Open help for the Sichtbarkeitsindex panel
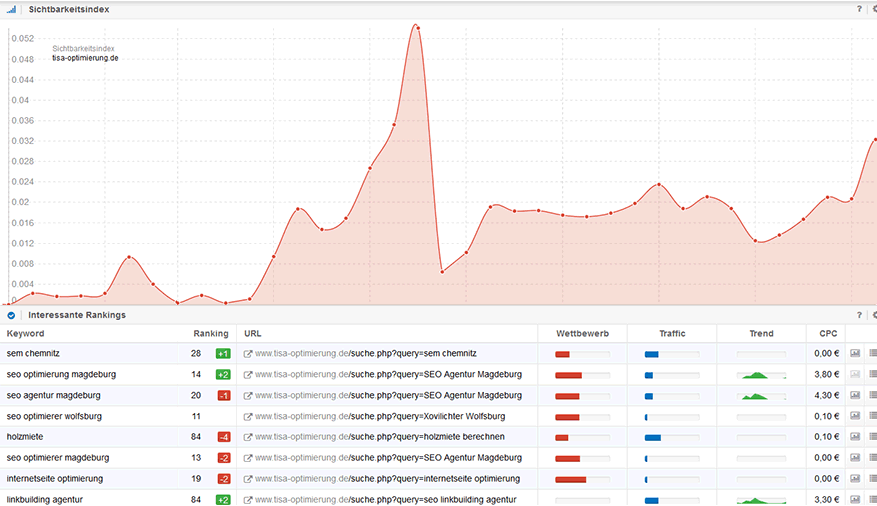877x506 pixels. pos(858,9)
